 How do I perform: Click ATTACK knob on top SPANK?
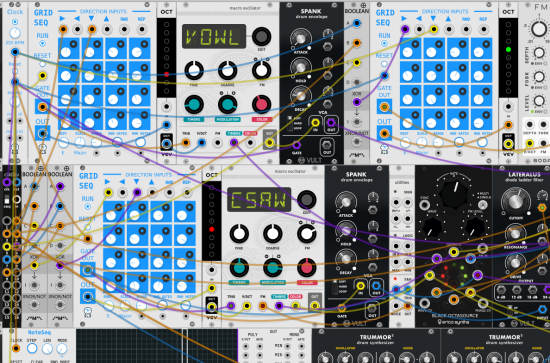tap(301, 39)
